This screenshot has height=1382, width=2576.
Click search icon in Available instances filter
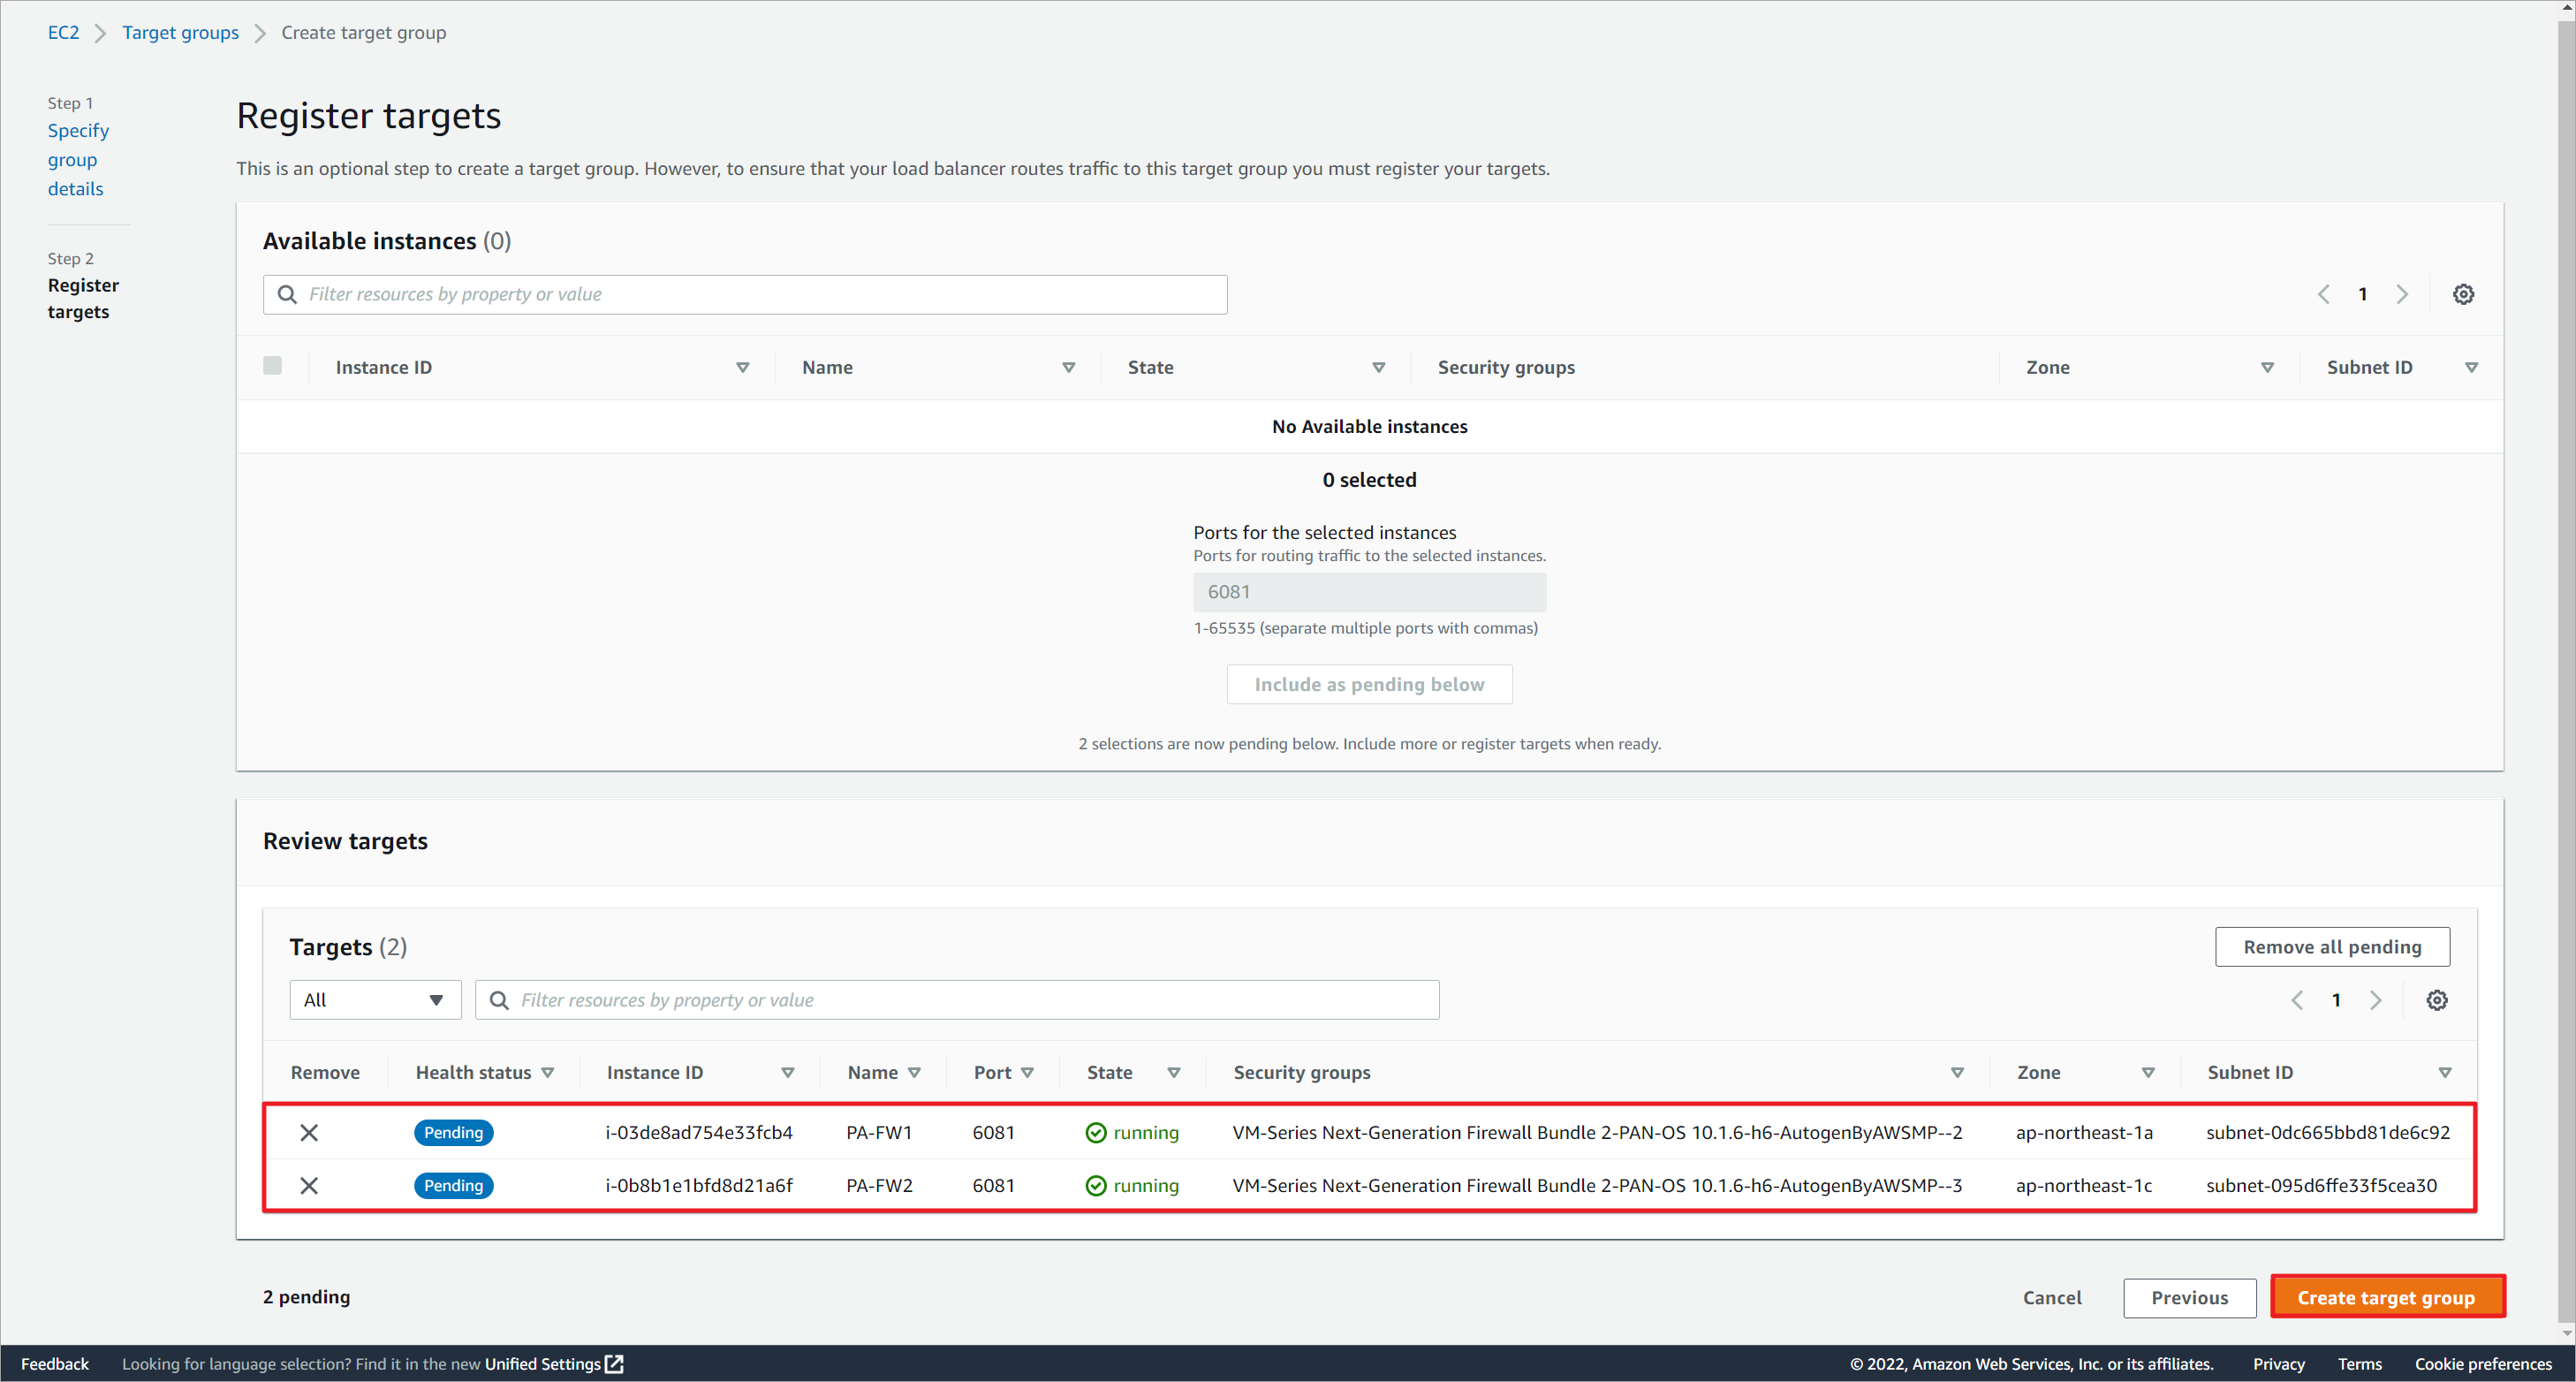click(x=287, y=294)
